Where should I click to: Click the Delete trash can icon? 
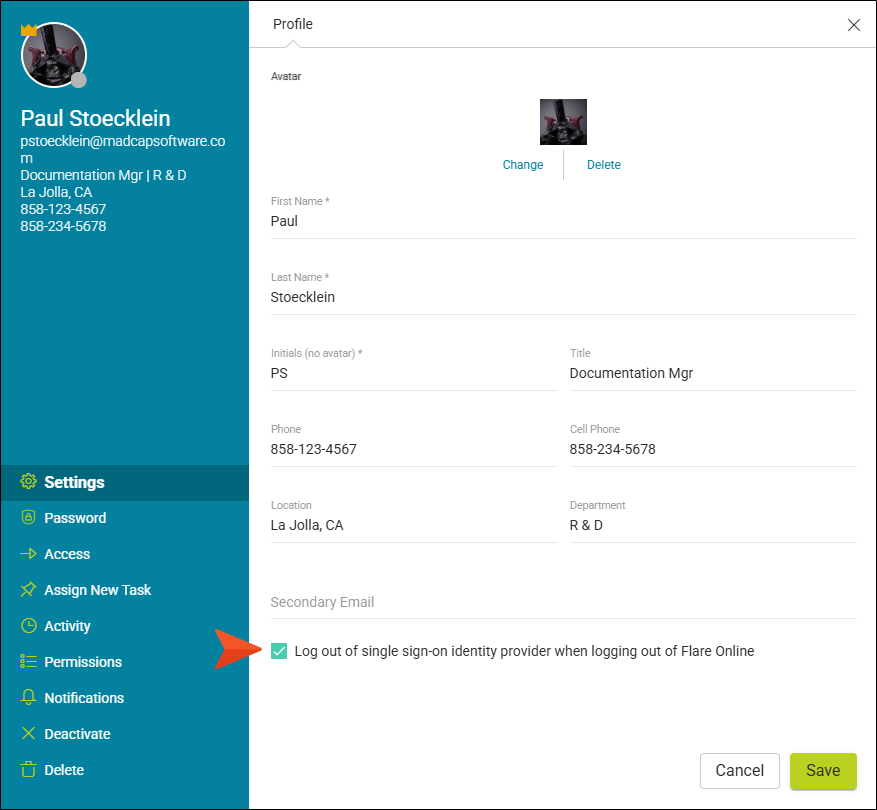point(29,769)
